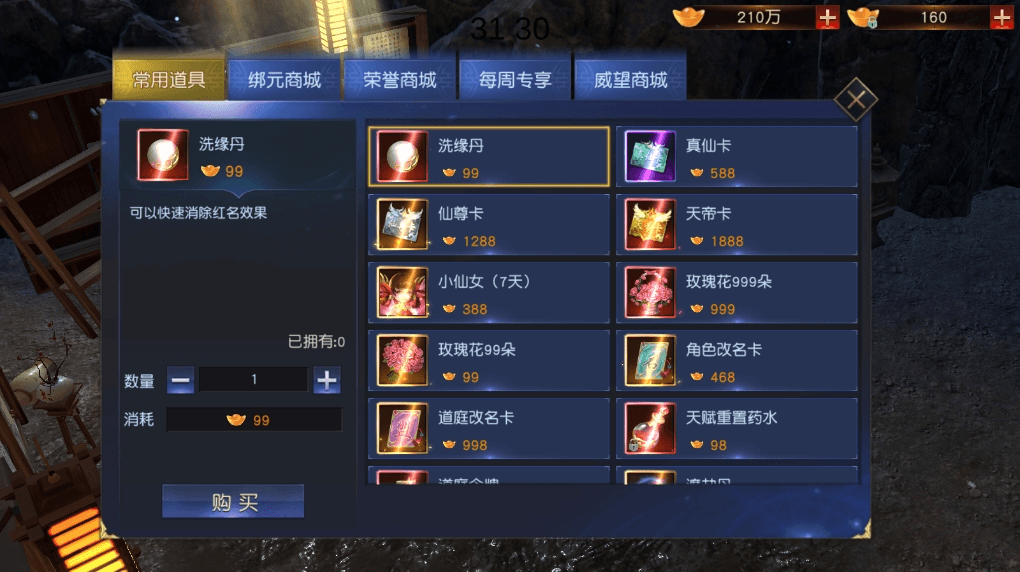
Task: Open the 荣誉商城 tab
Action: (399, 80)
